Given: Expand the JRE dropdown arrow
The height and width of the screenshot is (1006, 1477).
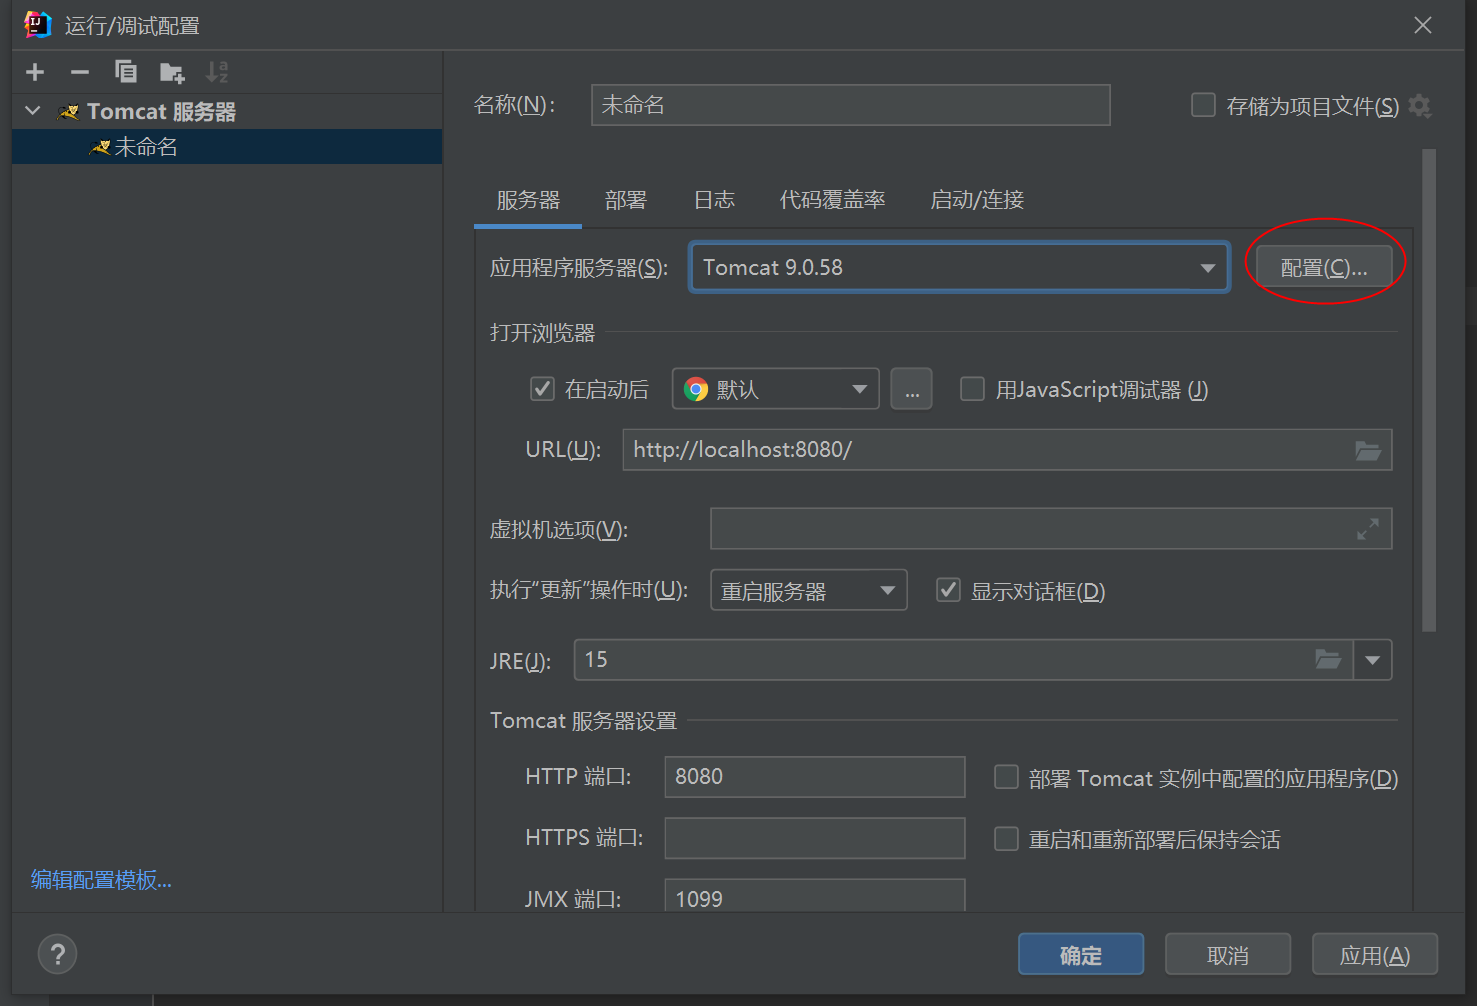Looking at the screenshot, I should coord(1372,660).
